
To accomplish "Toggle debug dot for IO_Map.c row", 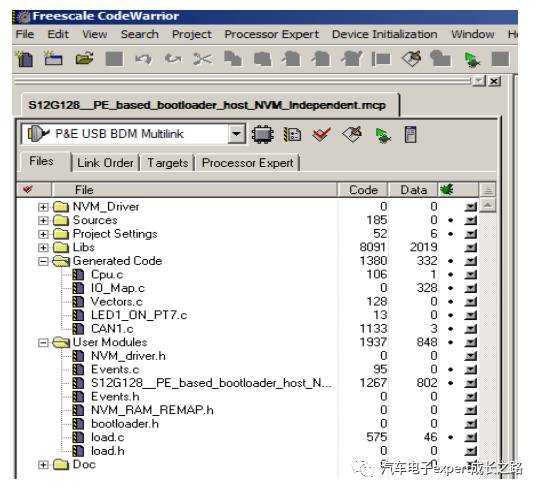I will coord(451,288).
